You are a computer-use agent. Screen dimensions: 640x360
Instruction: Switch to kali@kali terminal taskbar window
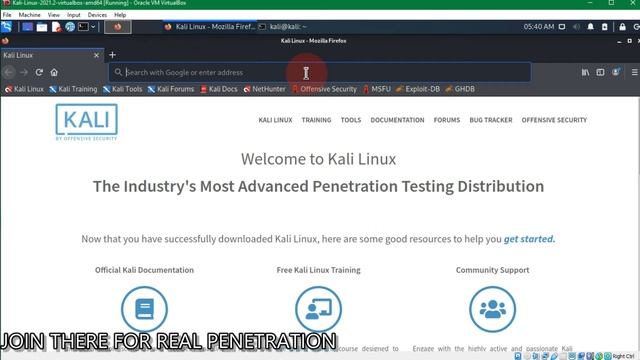(283, 27)
